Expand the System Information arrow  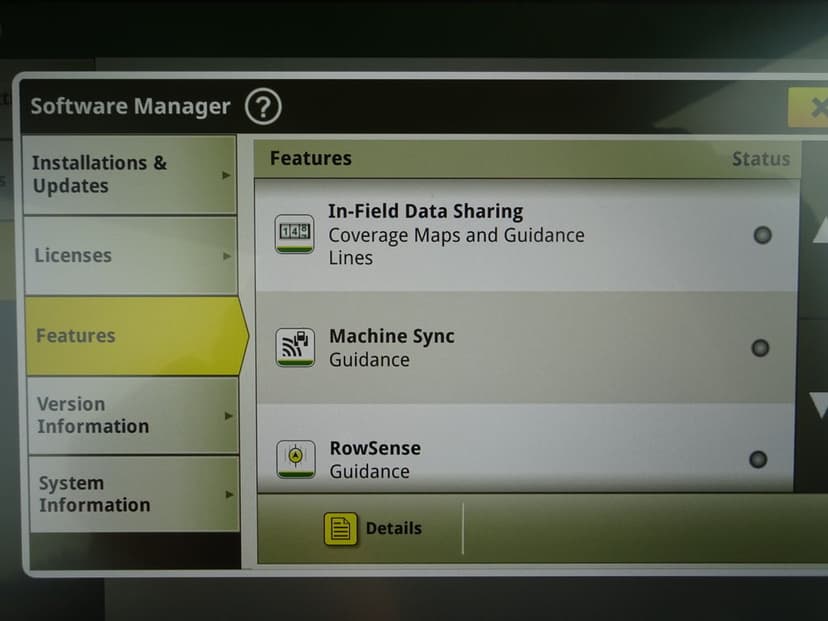(x=229, y=494)
